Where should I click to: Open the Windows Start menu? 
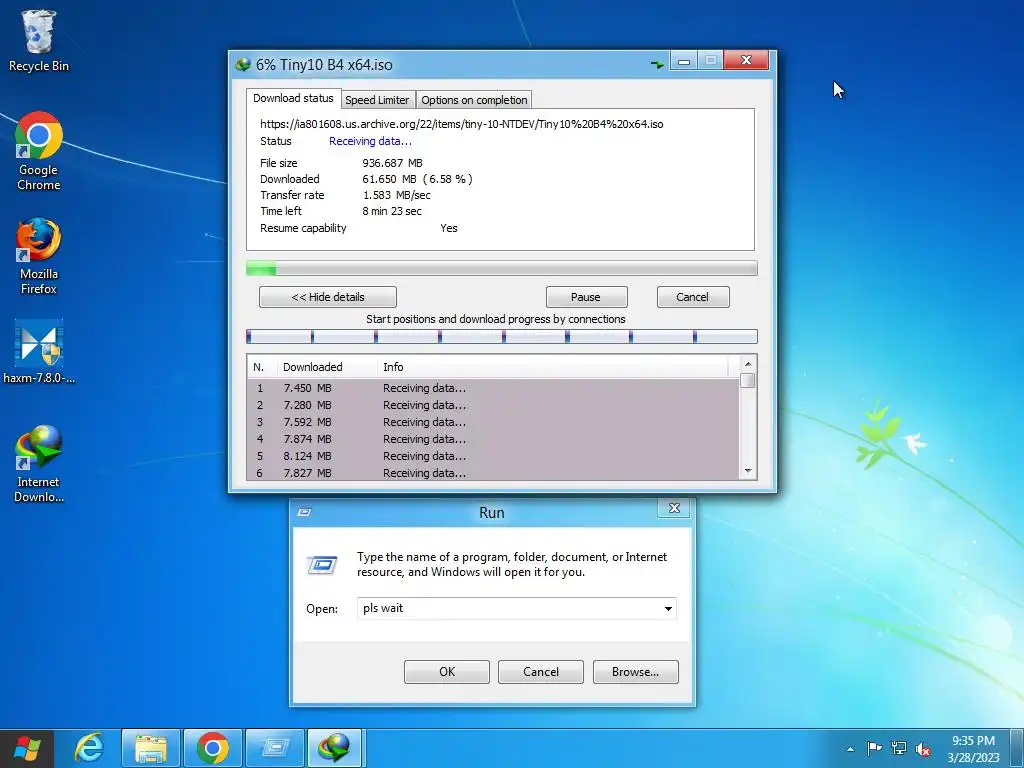pyautogui.click(x=27, y=748)
